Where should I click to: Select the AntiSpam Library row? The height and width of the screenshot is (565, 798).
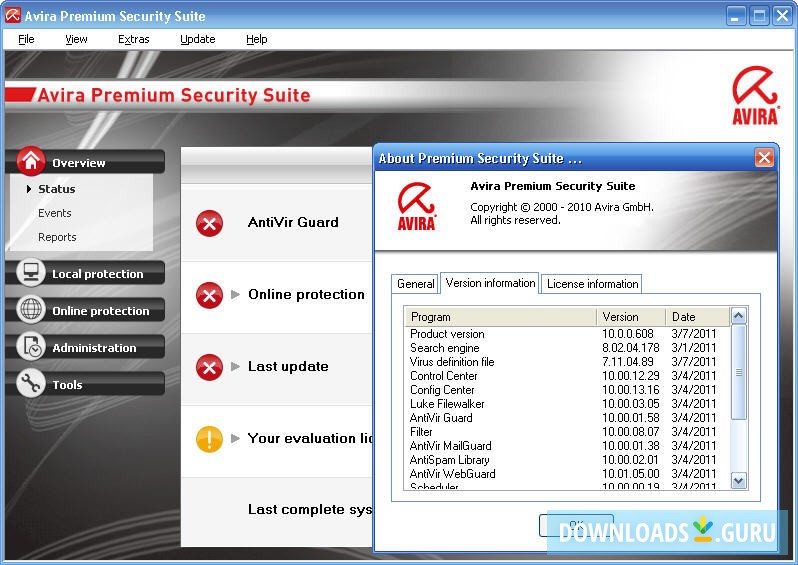pos(567,460)
